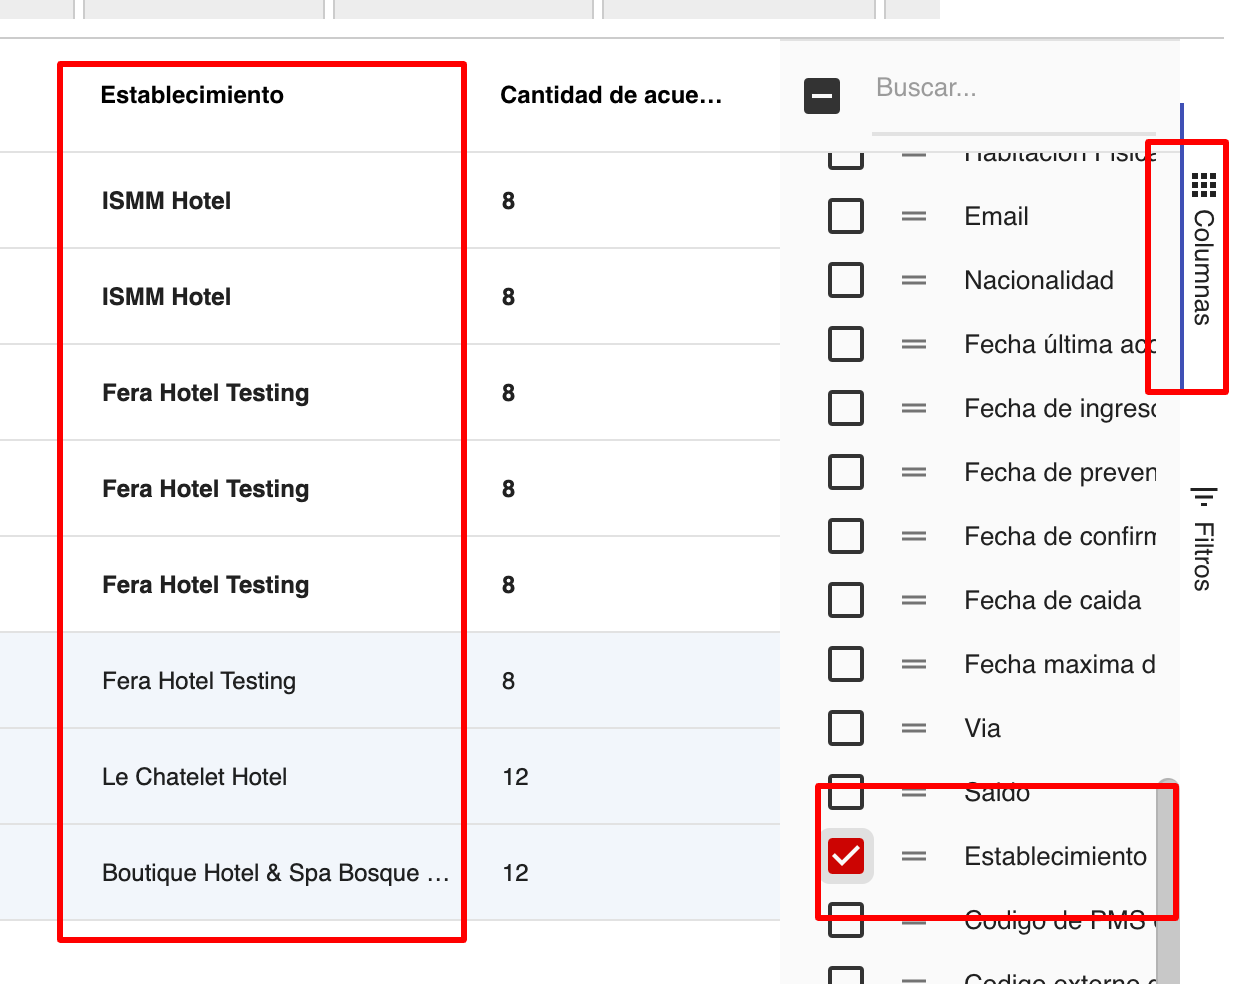The height and width of the screenshot is (984, 1236).
Task: Enable the Email column checkbox
Action: point(846,216)
